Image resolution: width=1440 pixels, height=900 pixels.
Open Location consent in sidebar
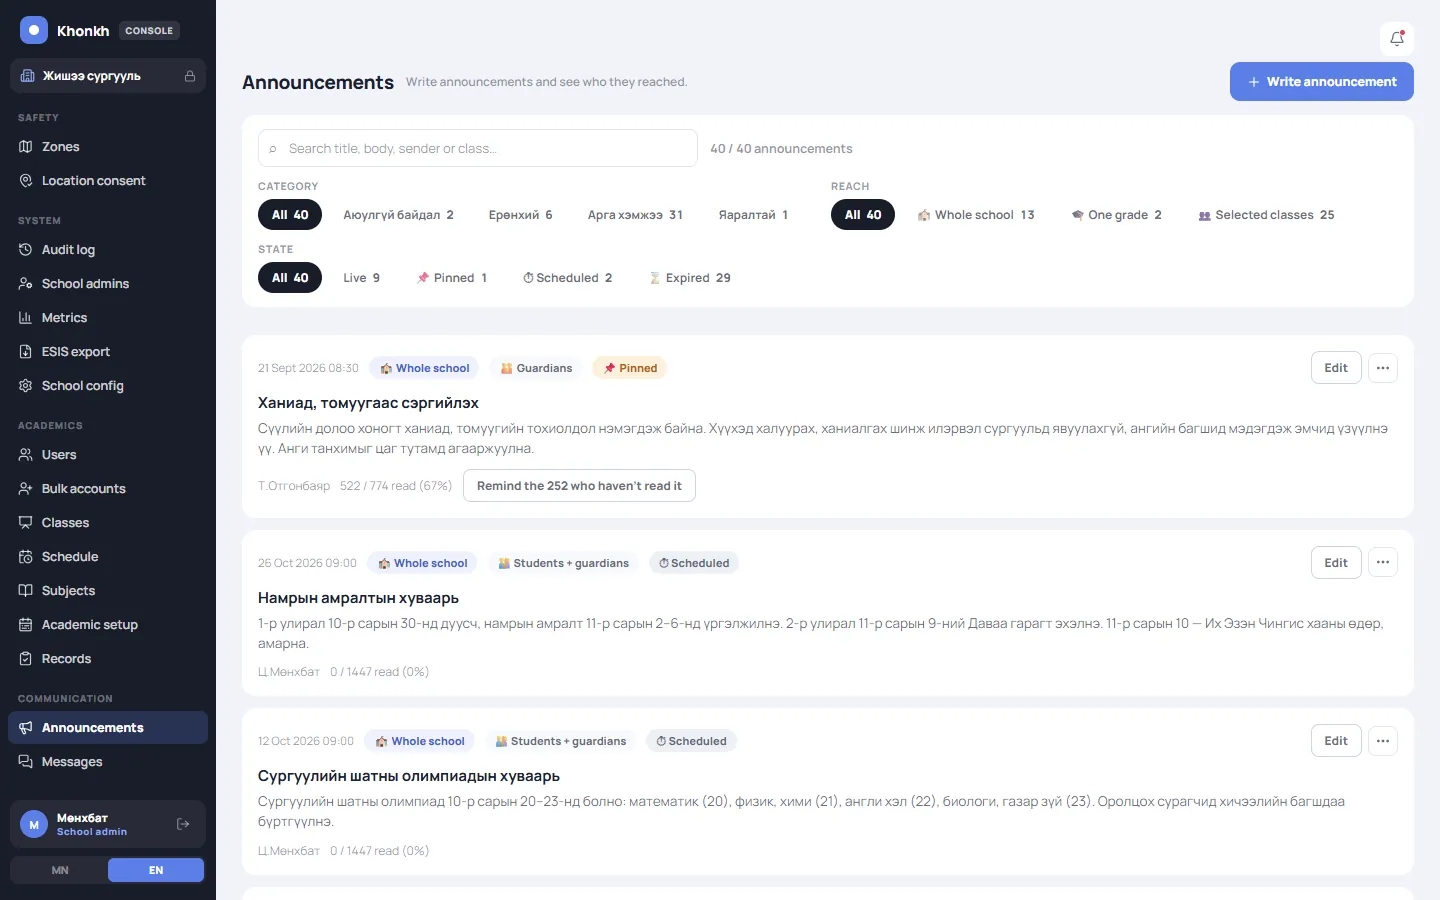tap(108, 181)
